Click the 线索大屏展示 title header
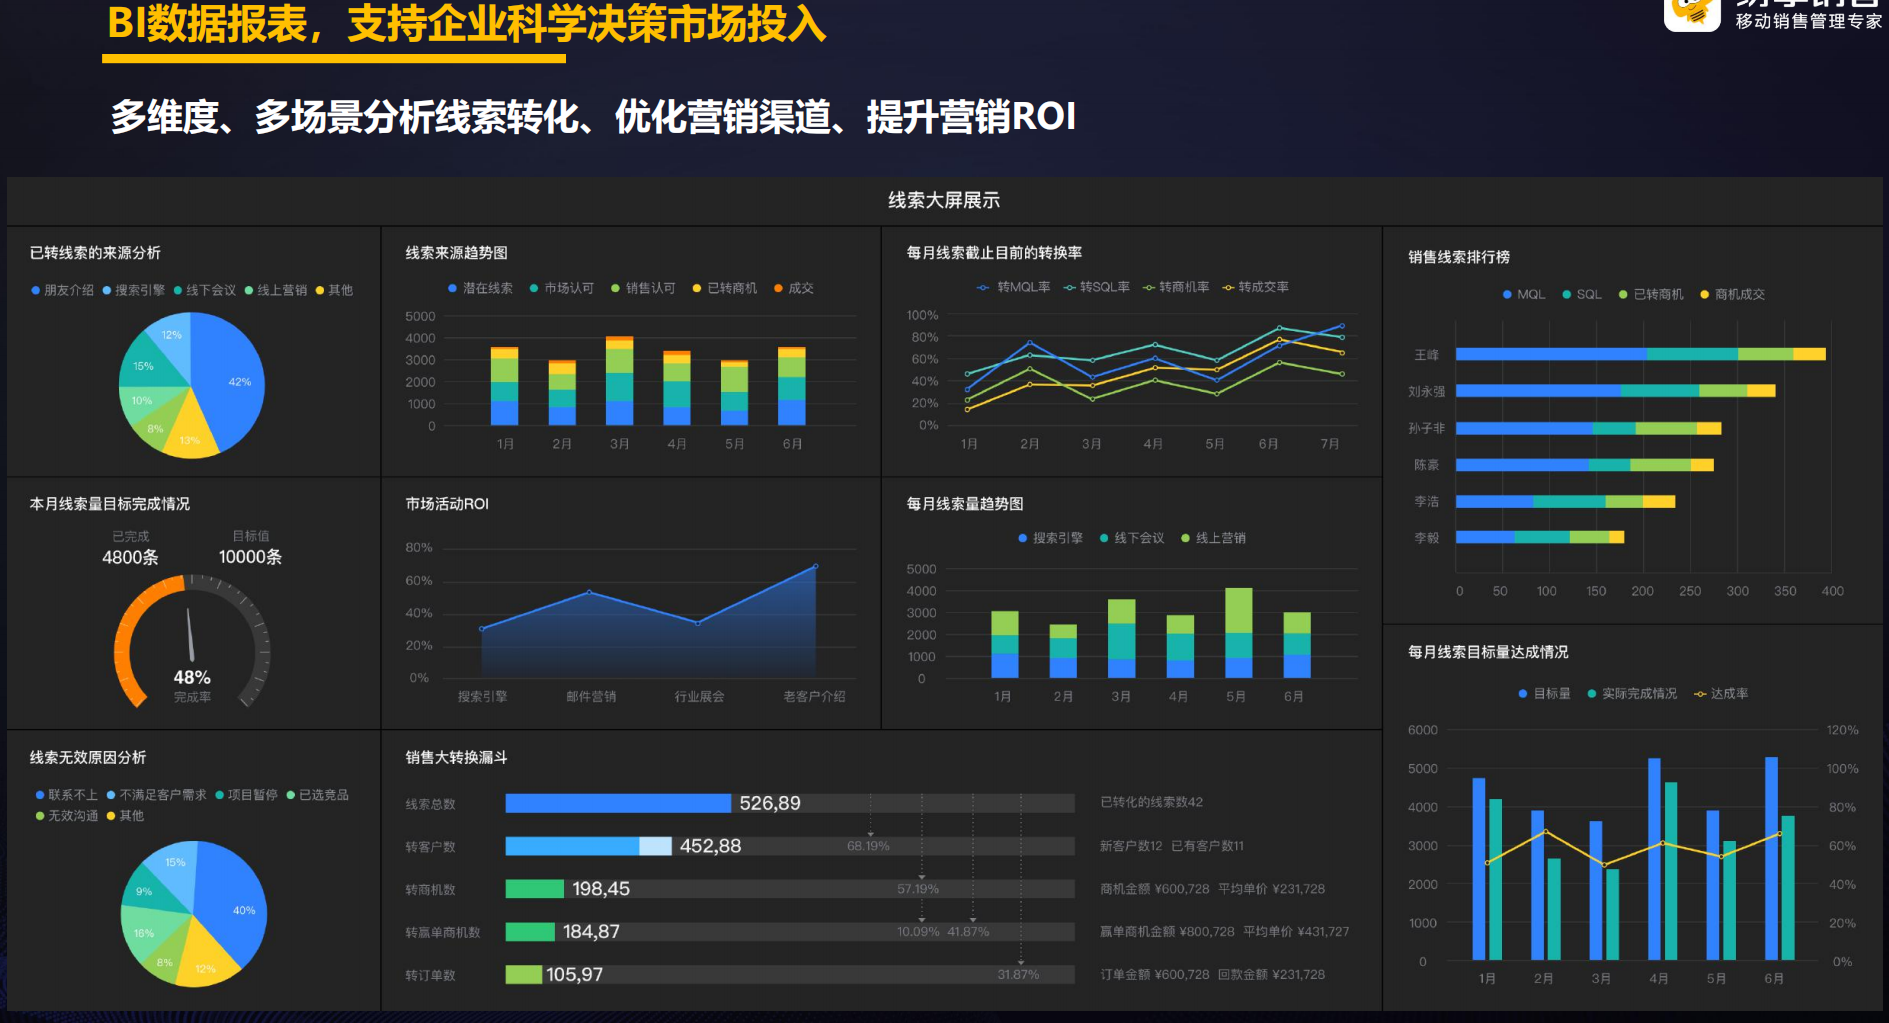Viewport: 1889px width, 1023px height. (x=943, y=200)
